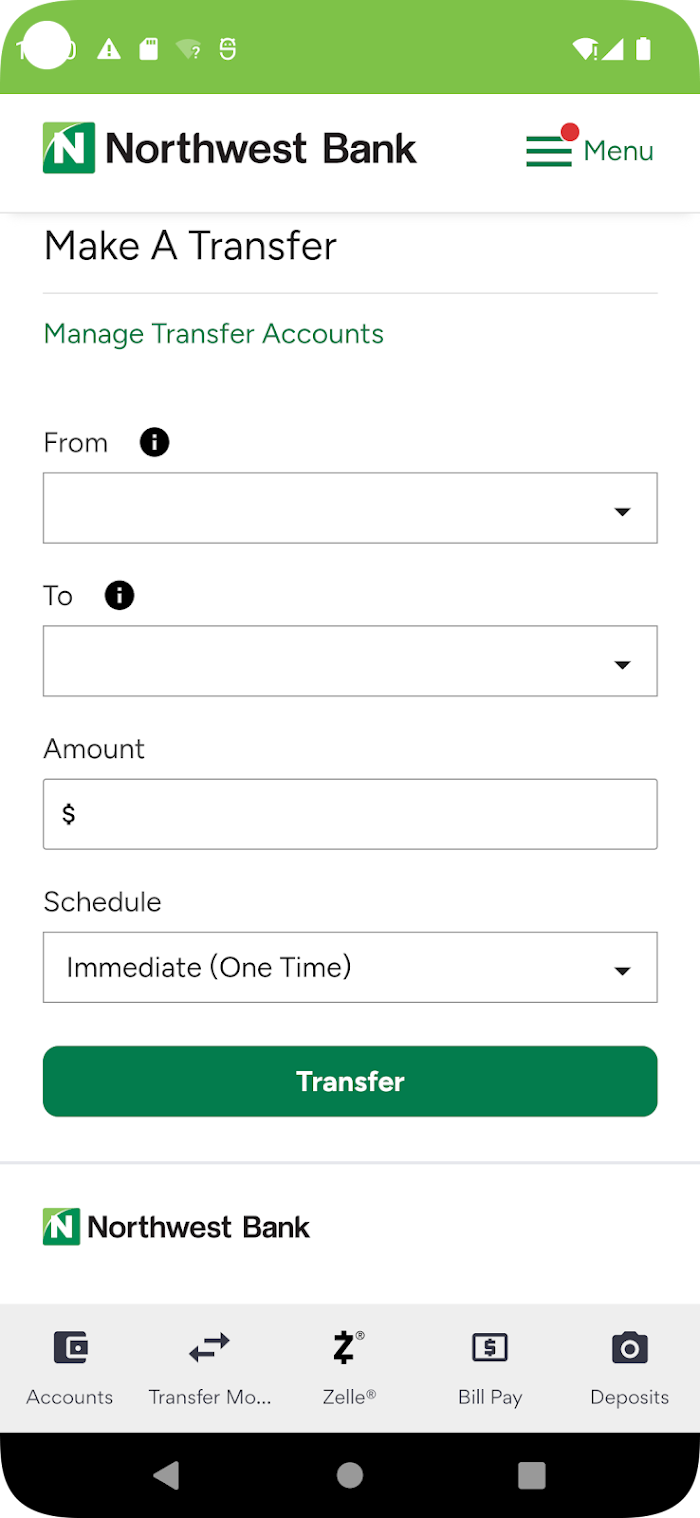Tap the warning triangle in status bar

109,48
